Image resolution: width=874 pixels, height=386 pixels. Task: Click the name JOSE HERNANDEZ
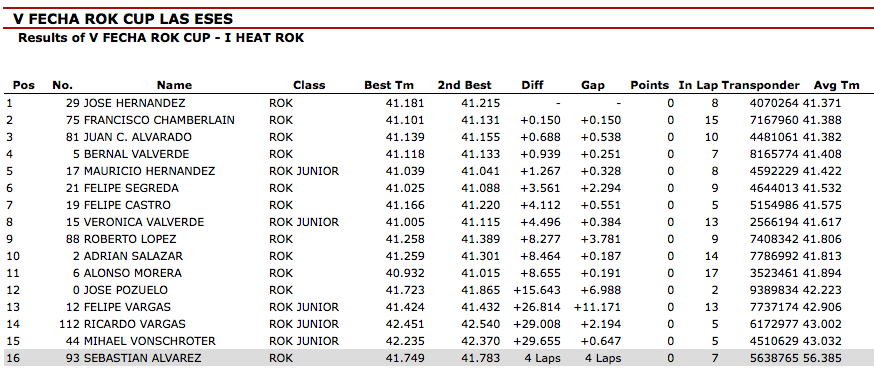click(134, 103)
